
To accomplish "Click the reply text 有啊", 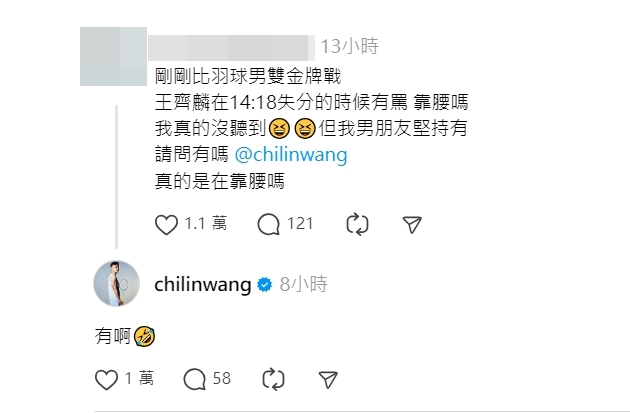I will [113, 335].
